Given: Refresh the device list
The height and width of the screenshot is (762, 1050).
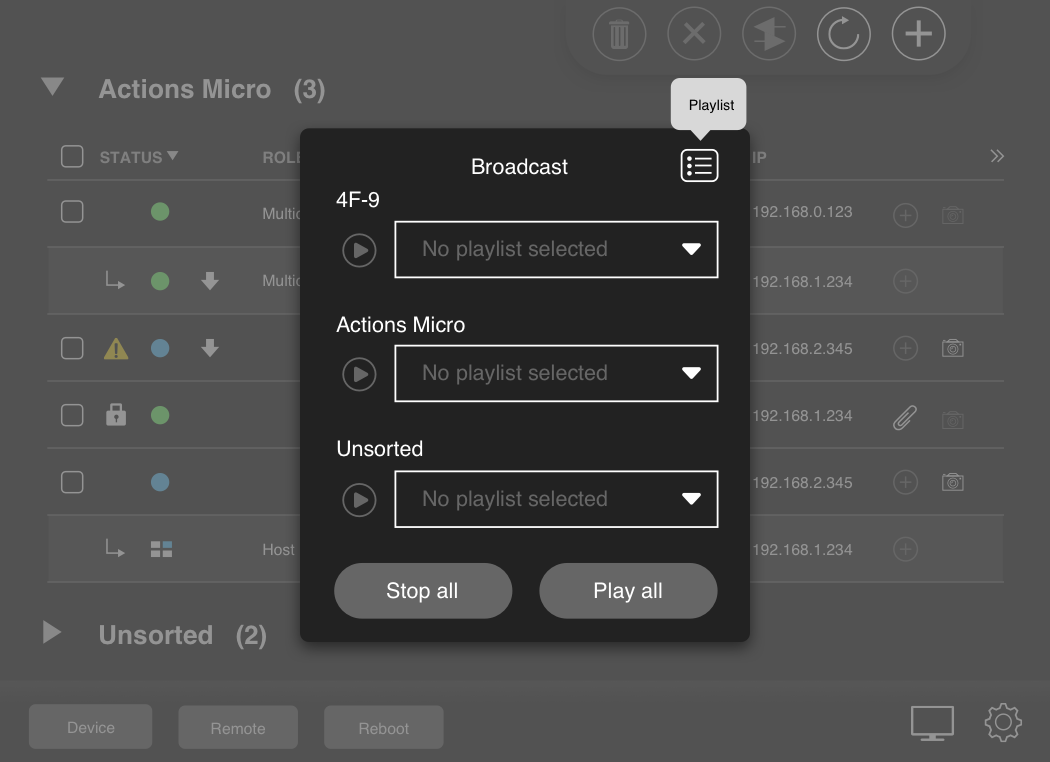Looking at the screenshot, I should tap(843, 33).
